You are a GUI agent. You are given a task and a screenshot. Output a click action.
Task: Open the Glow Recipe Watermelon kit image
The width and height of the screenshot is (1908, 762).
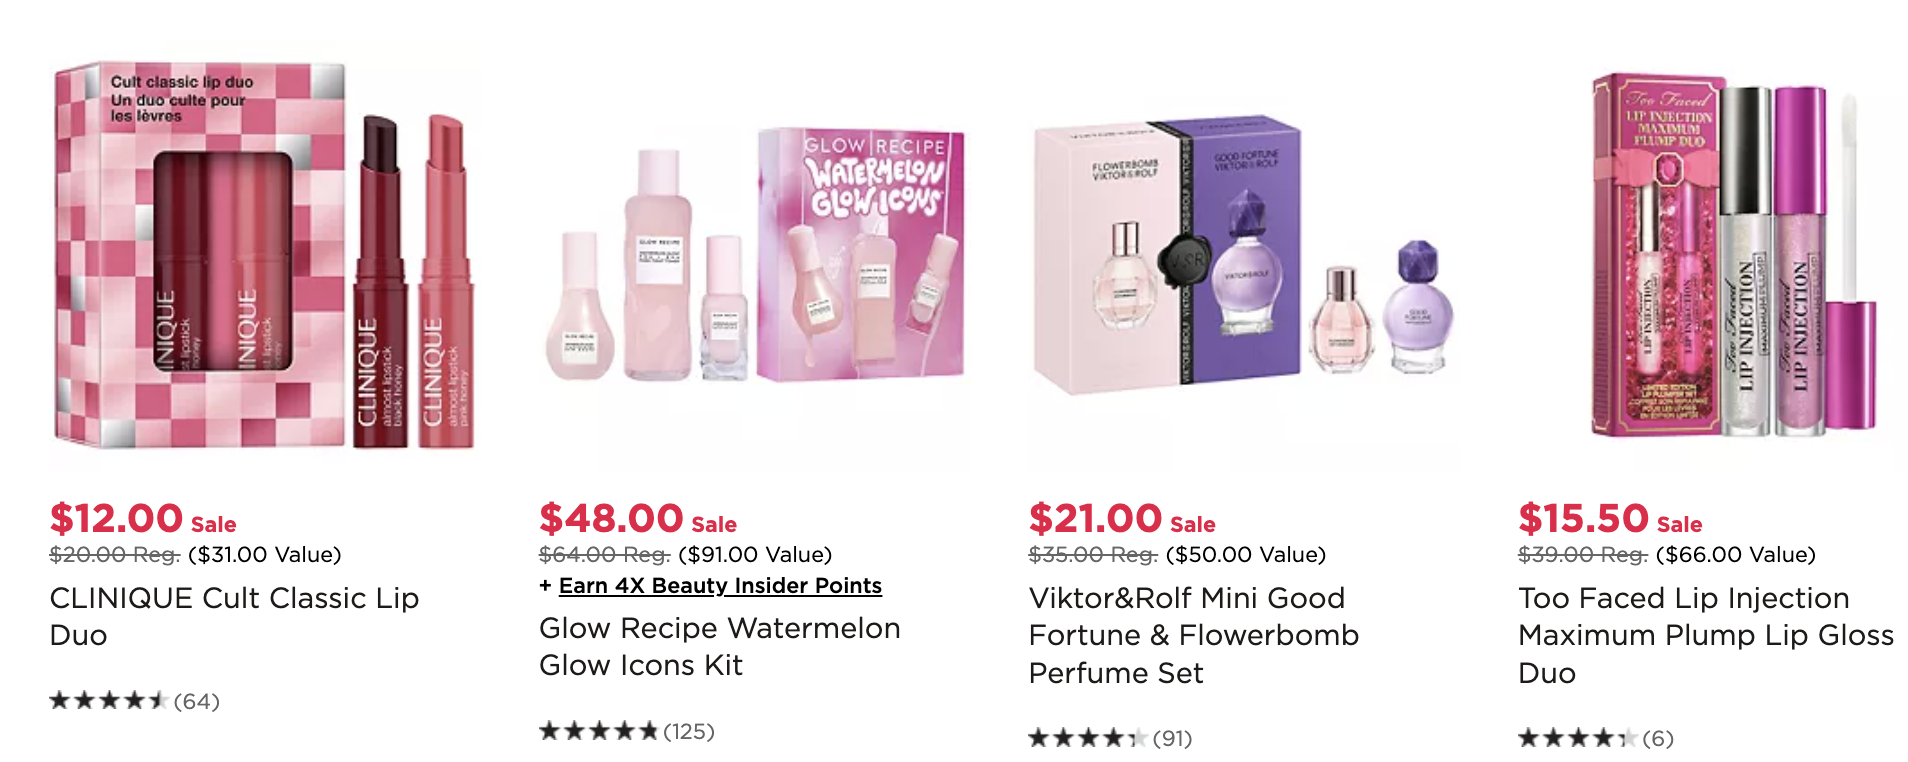pos(754,255)
